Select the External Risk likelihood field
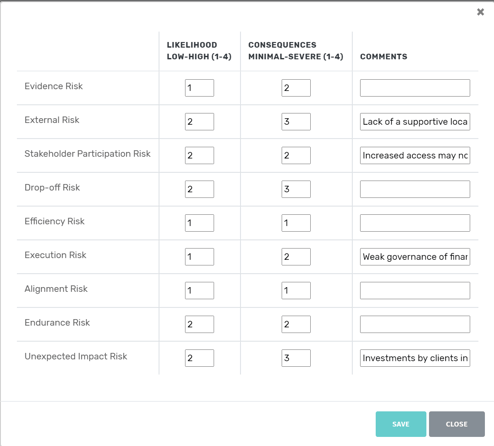Screen dimensions: 494x446 [x=199, y=122]
